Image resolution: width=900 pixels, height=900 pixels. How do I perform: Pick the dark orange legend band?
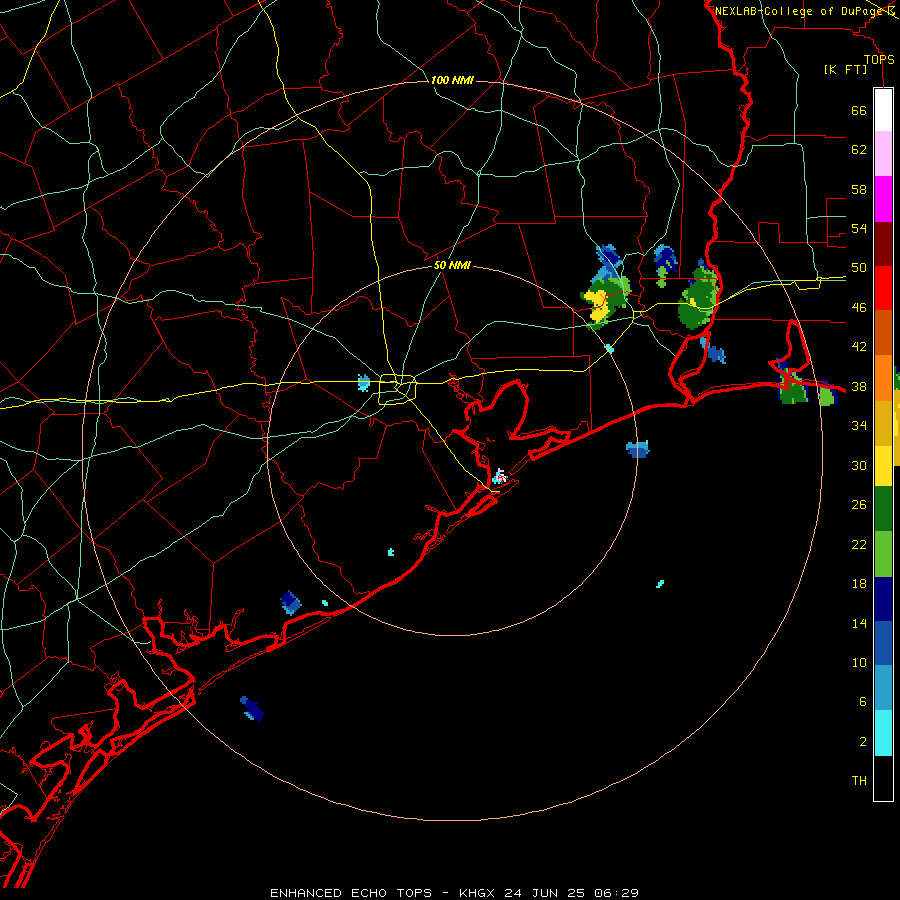coord(883,332)
